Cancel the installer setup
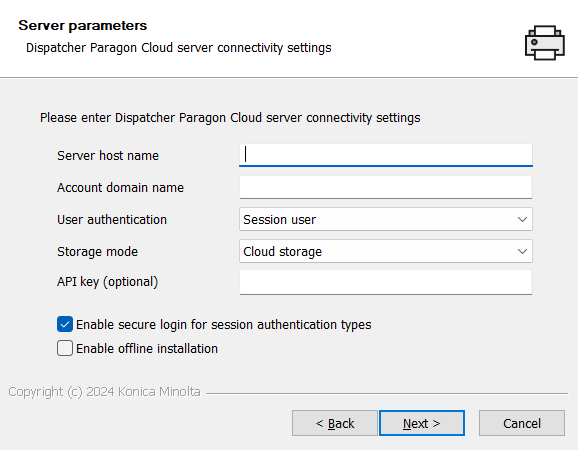Image resolution: width=578 pixels, height=450 pixels. 522,423
